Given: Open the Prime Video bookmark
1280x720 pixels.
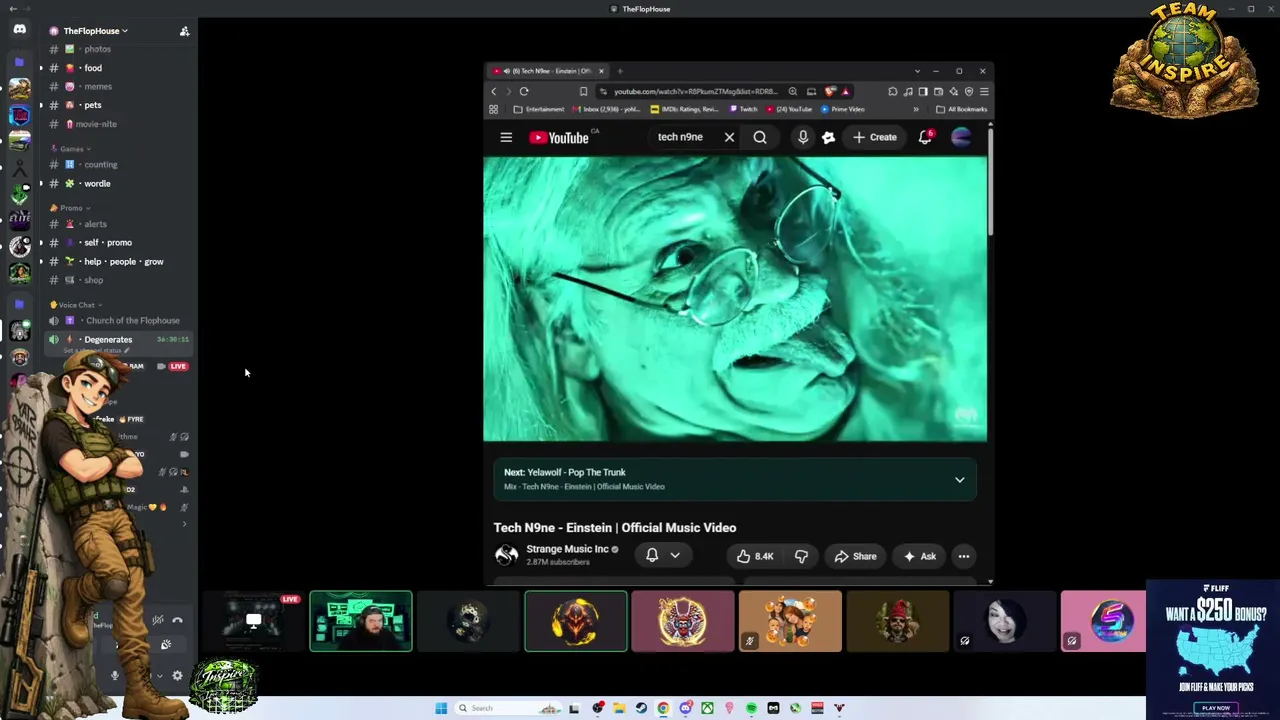Looking at the screenshot, I should click(844, 109).
